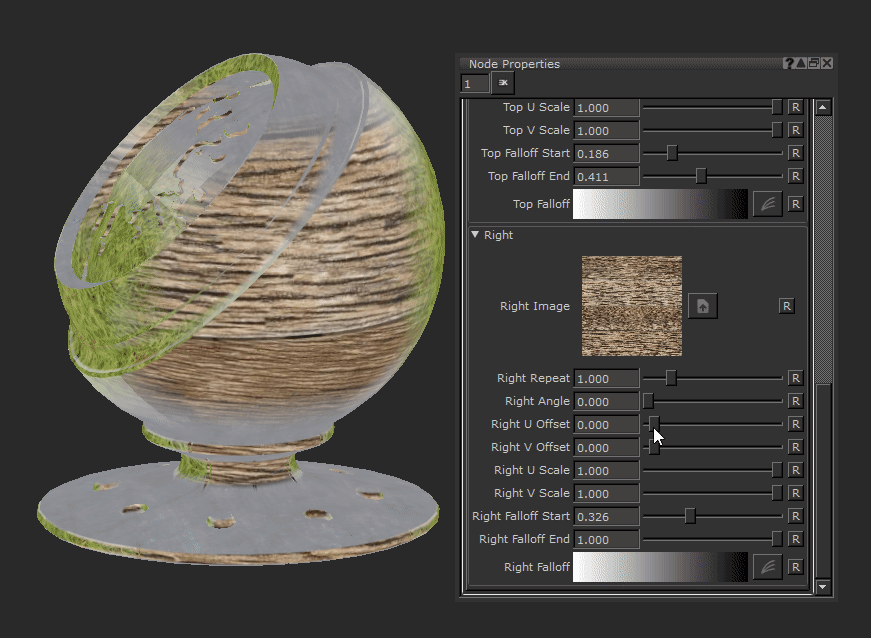Screen dimensions: 871x638
Task: Click the help question mark in Node Properties
Action: pos(789,63)
